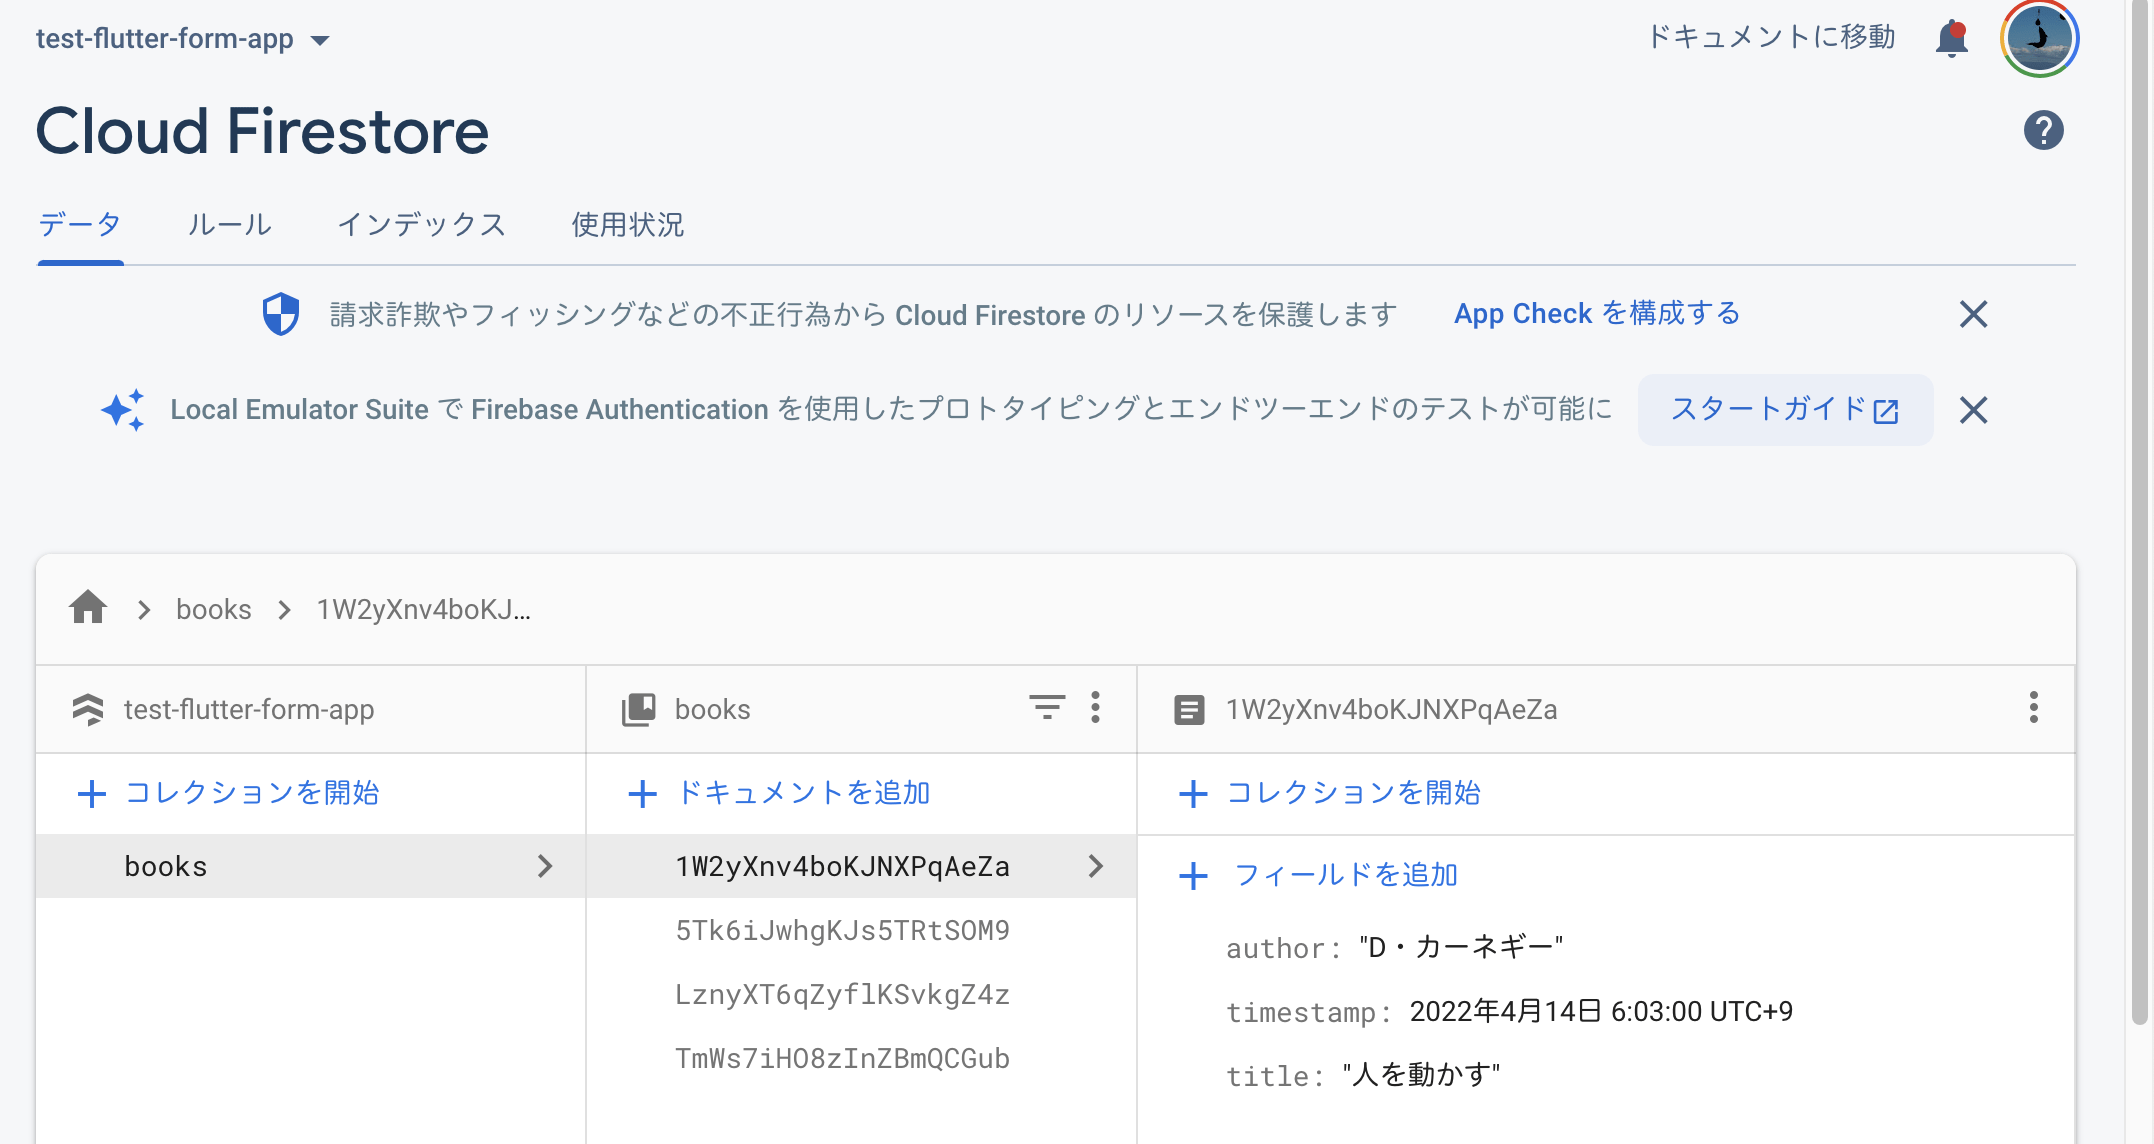Click the title field value "人を動かす"
The height and width of the screenshot is (1144, 2154).
[1421, 1075]
